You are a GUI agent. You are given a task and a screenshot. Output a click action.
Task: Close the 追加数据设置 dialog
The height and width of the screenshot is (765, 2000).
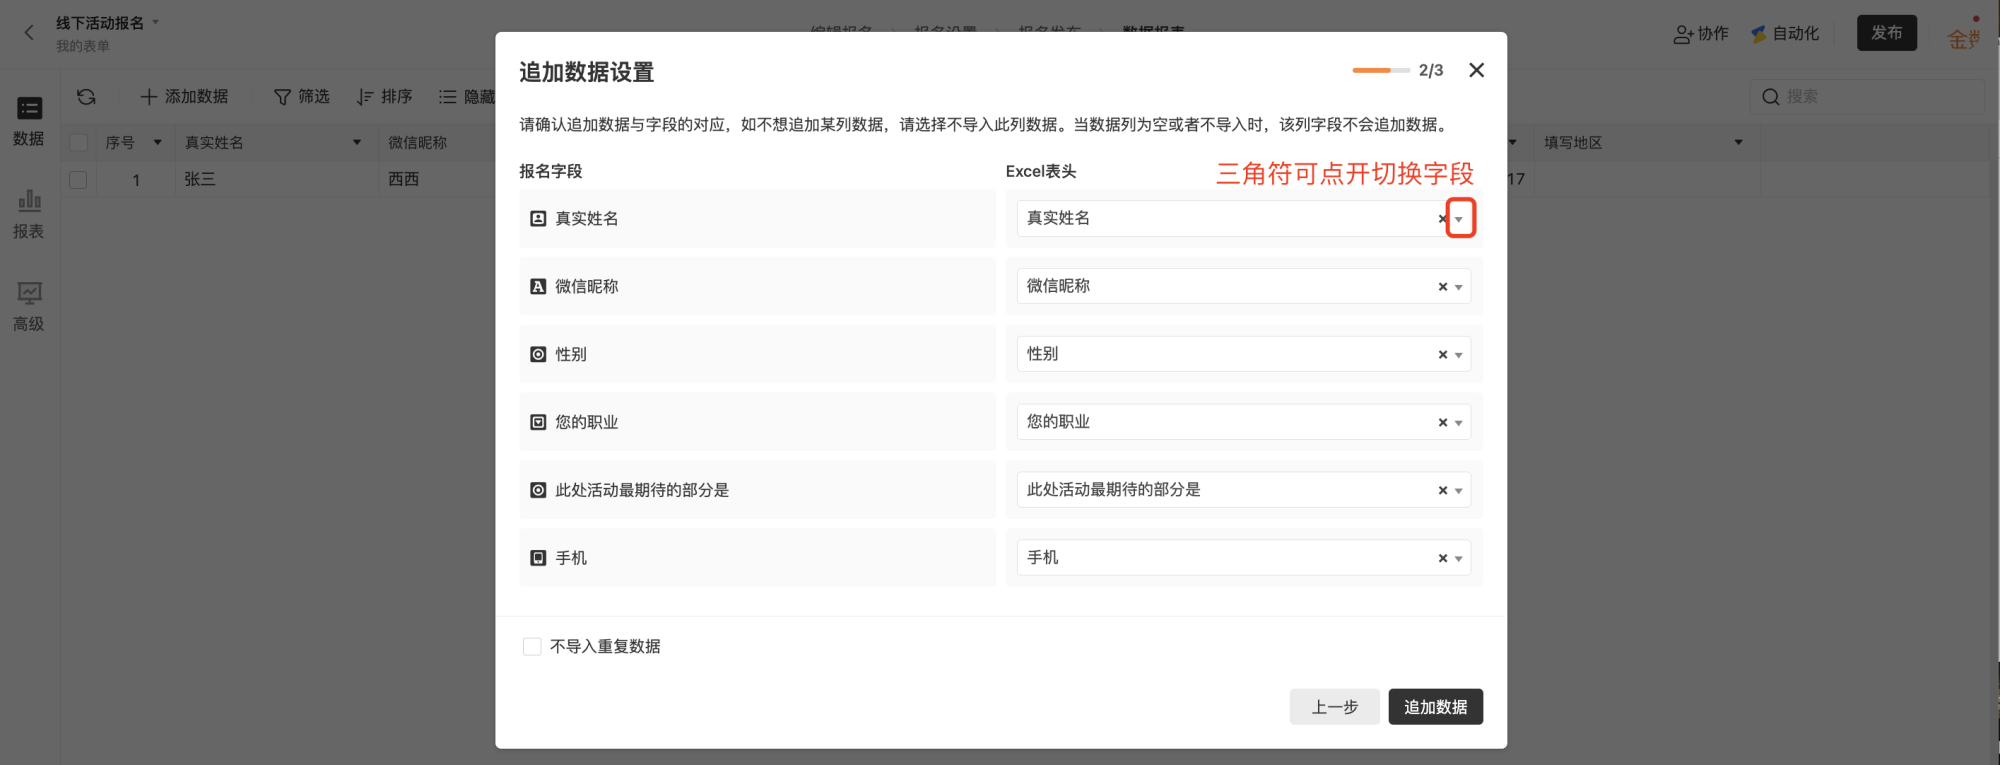pyautogui.click(x=1476, y=70)
